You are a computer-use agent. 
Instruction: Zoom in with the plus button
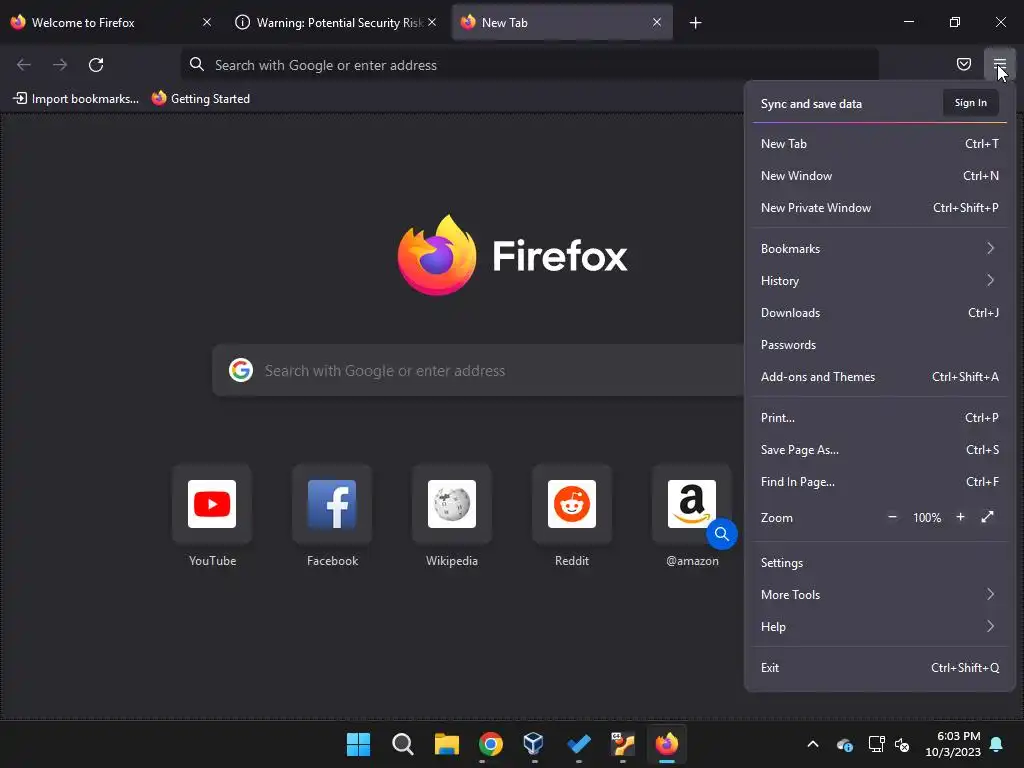click(960, 517)
